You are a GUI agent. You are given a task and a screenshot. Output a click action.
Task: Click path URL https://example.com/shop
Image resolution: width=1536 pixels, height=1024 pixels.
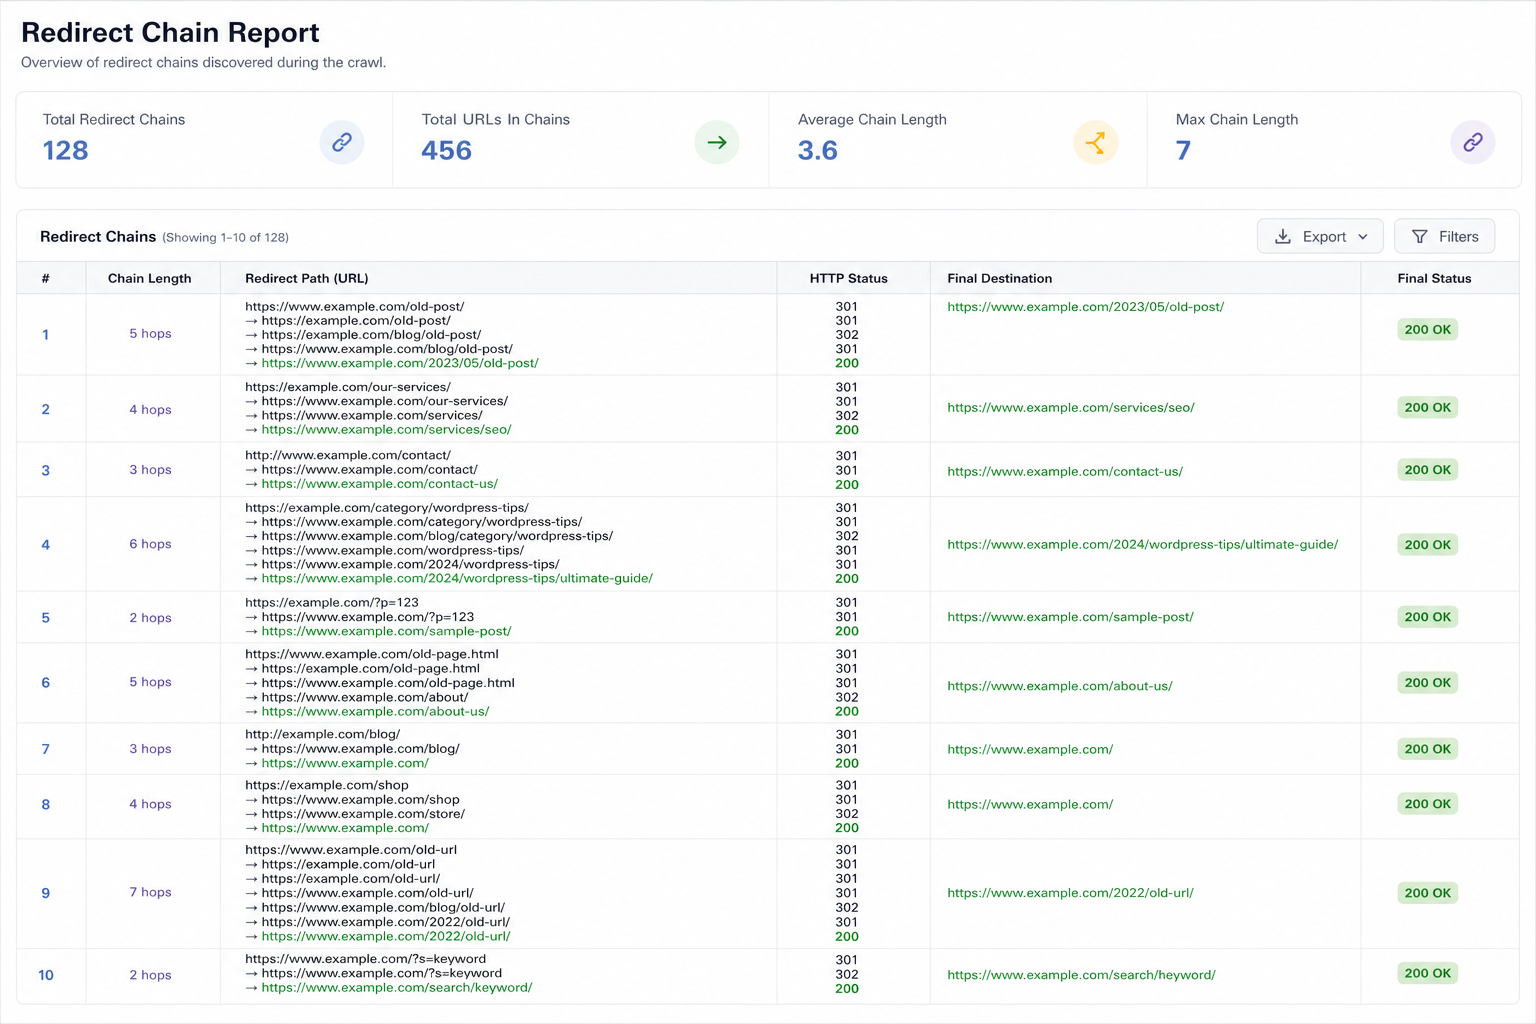(x=327, y=785)
